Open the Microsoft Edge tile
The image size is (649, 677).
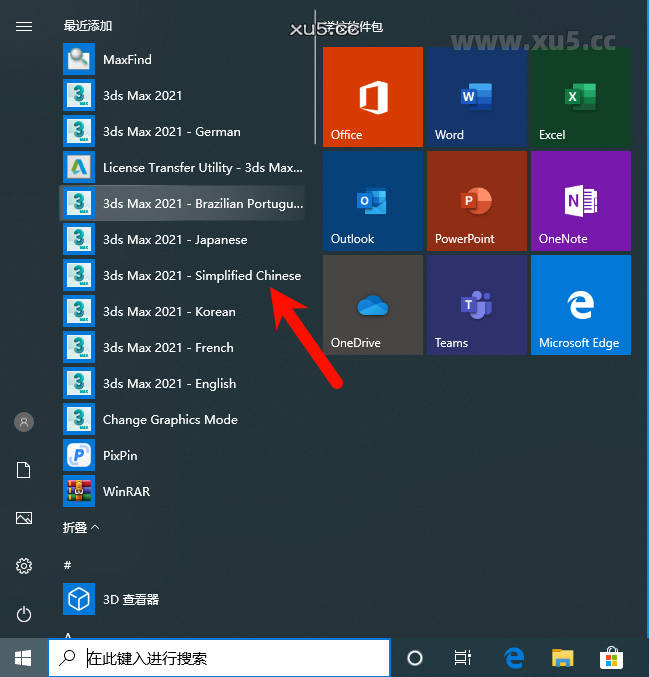580,305
